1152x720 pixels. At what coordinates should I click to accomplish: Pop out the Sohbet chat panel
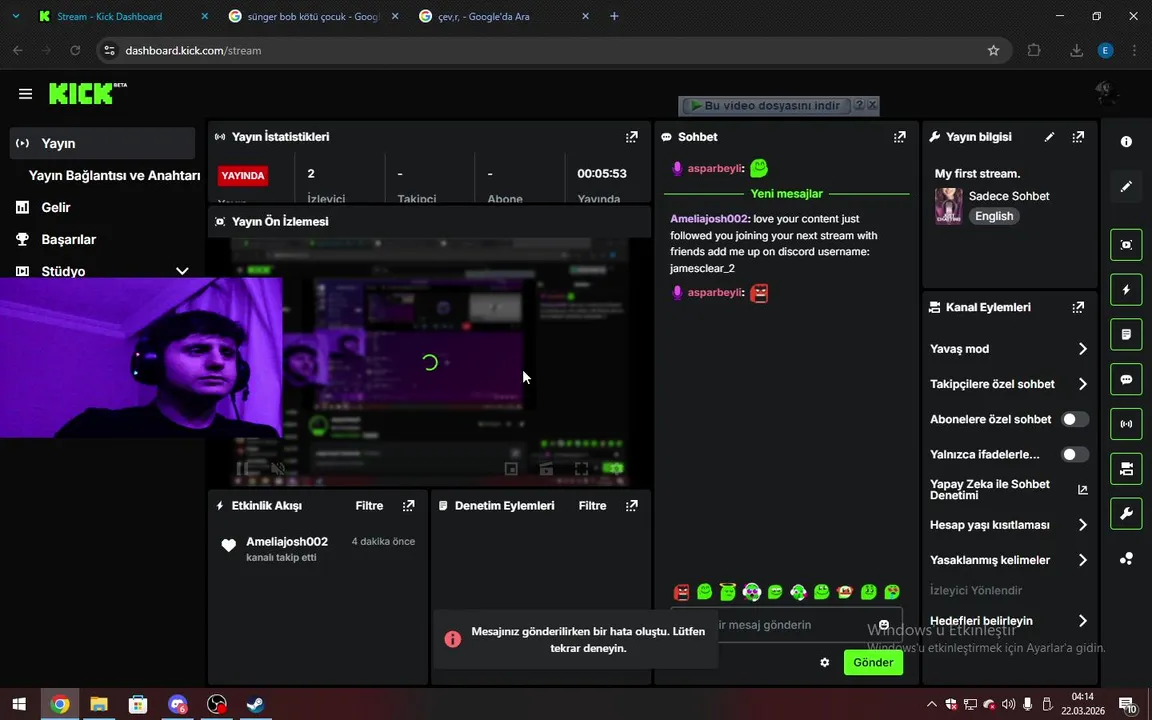point(899,137)
